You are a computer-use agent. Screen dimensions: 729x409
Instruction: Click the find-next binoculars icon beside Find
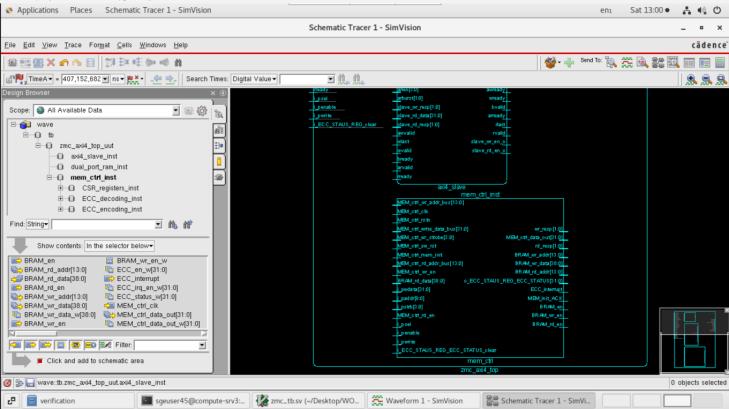[x=188, y=224]
